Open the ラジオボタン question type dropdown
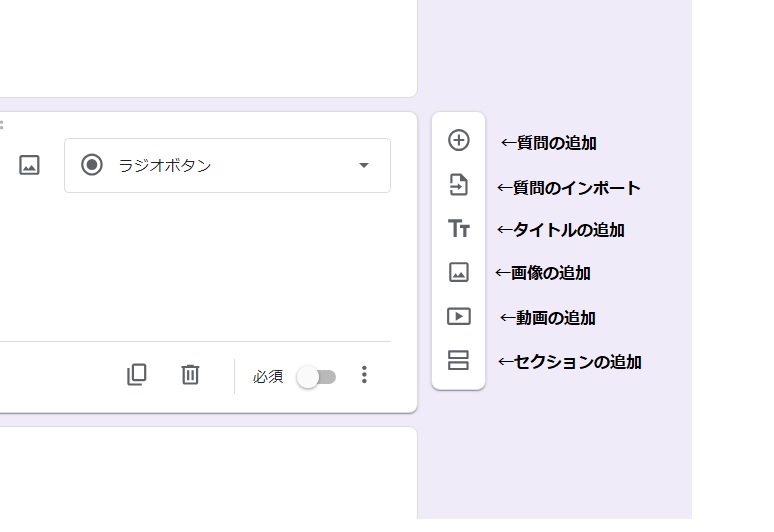This screenshot has width=774, height=532. (x=227, y=165)
